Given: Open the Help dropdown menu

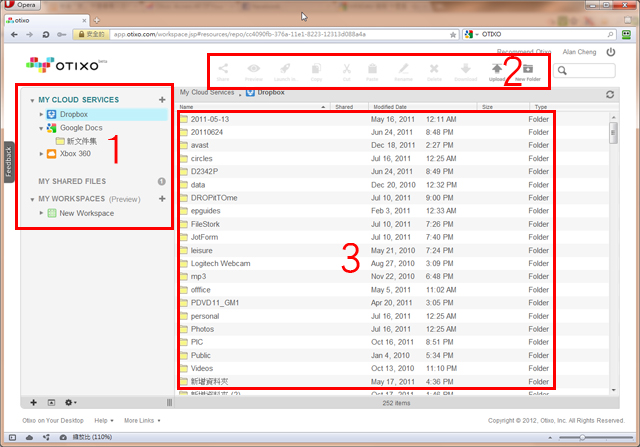Looking at the screenshot, I should (x=102, y=421).
